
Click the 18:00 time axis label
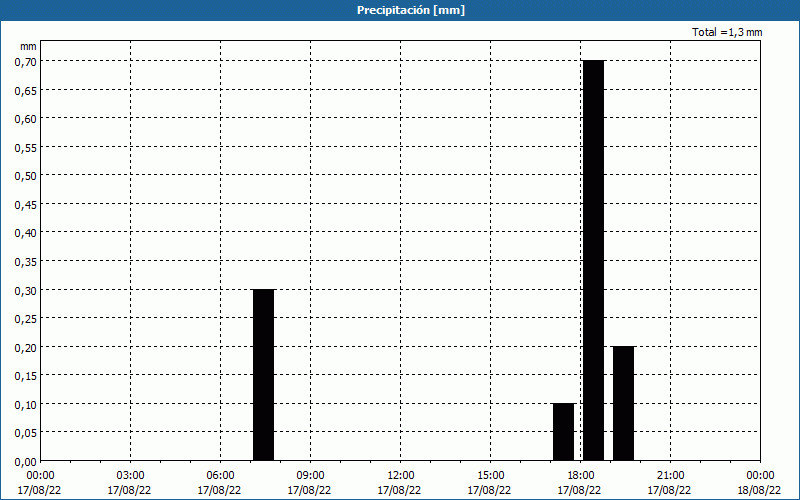[x=580, y=476]
